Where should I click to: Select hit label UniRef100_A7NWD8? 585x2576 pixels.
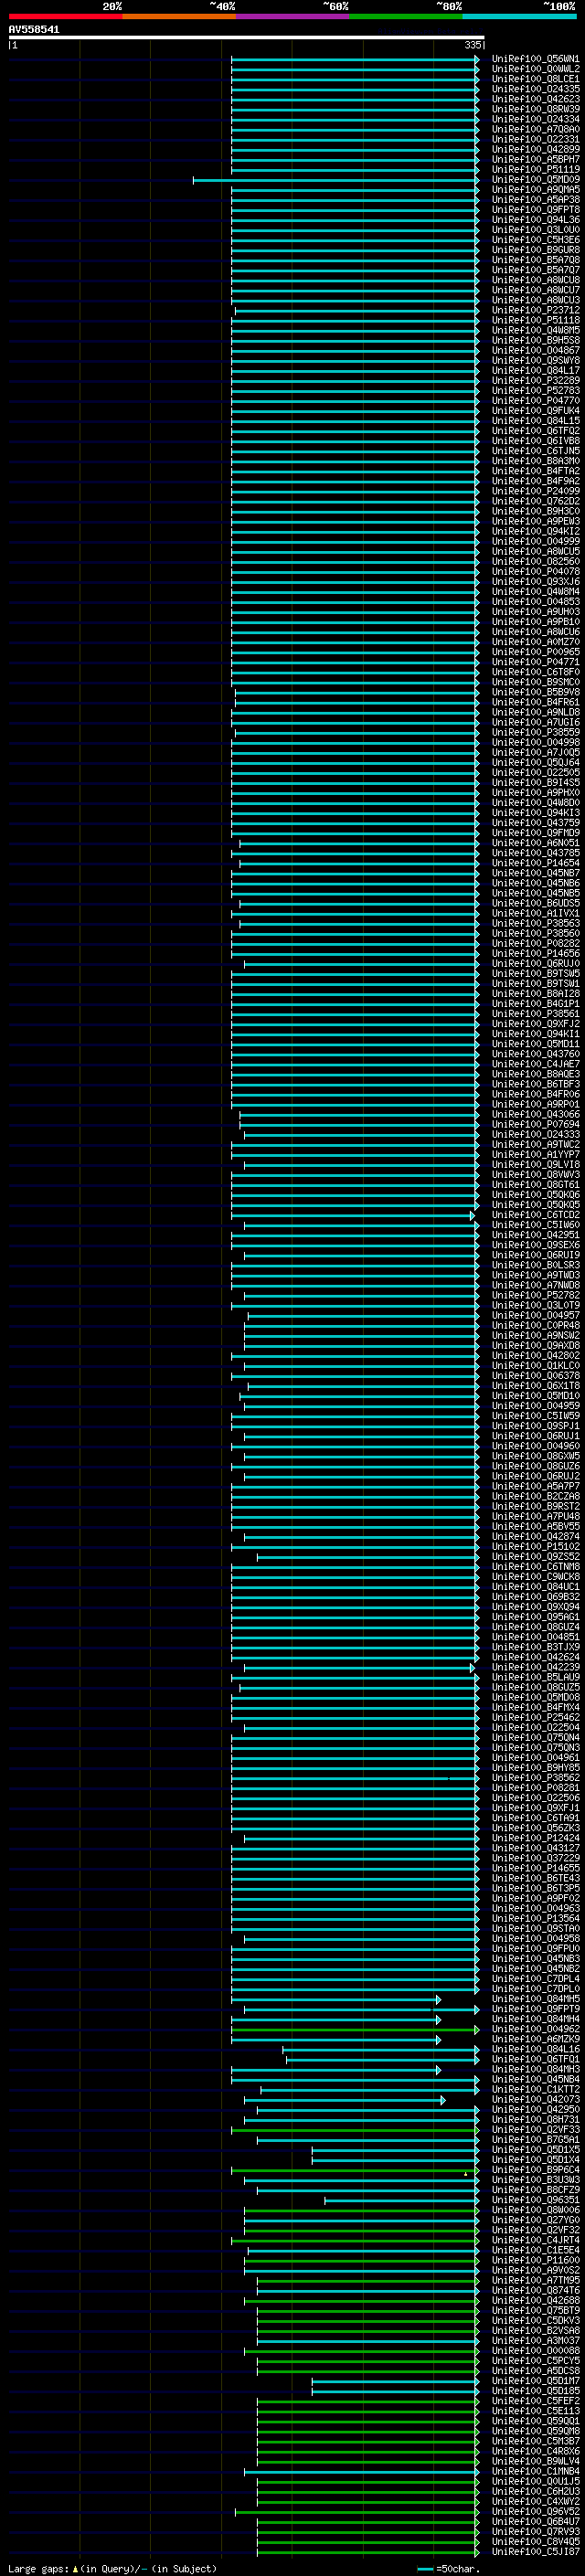click(536, 1285)
